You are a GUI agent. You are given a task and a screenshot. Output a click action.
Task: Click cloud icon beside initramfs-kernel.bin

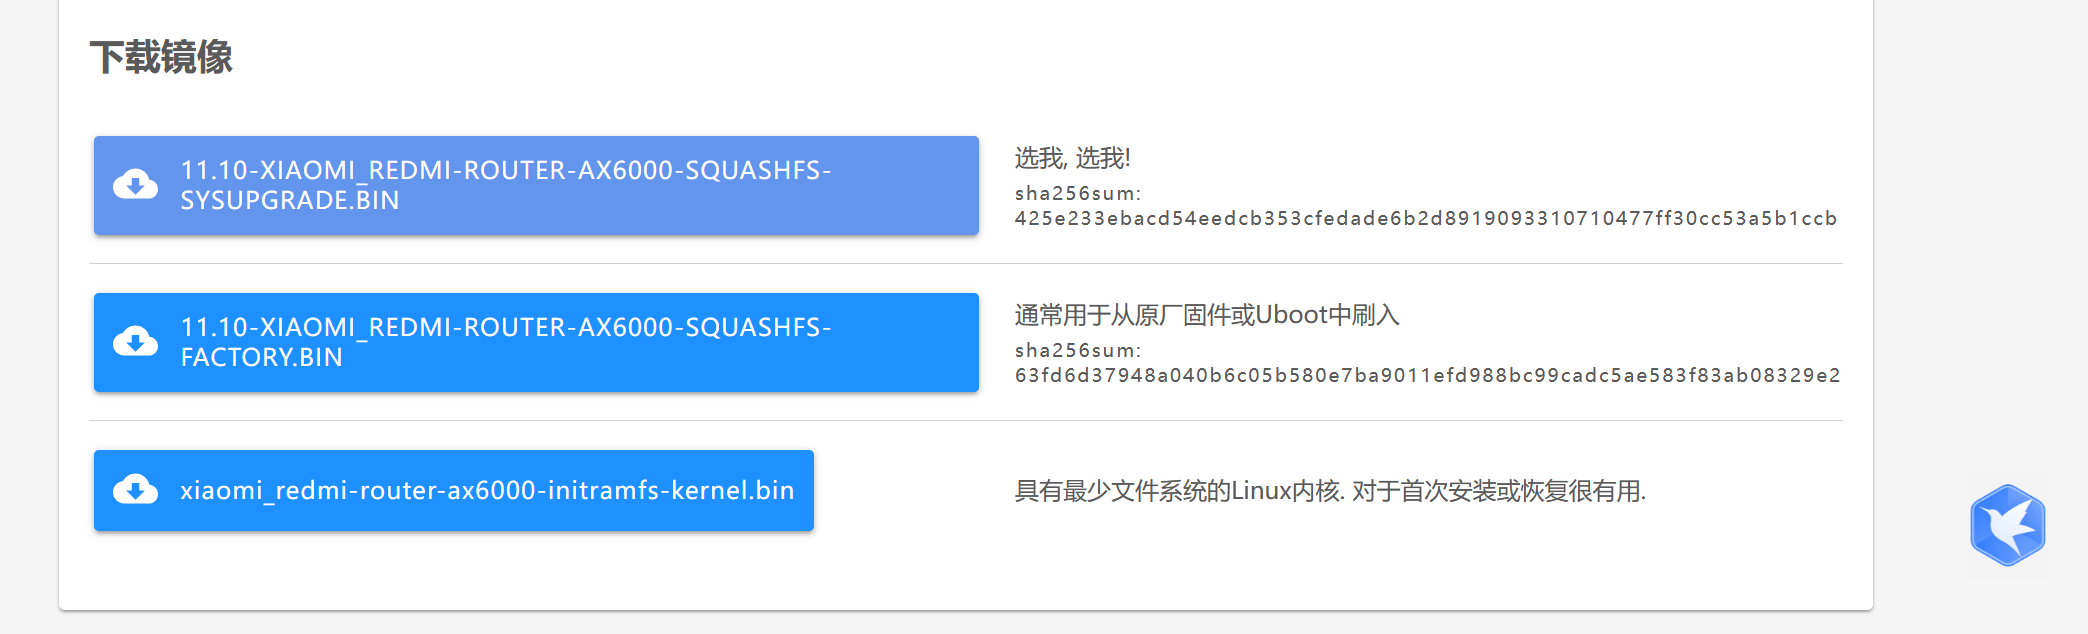pyautogui.click(x=135, y=490)
